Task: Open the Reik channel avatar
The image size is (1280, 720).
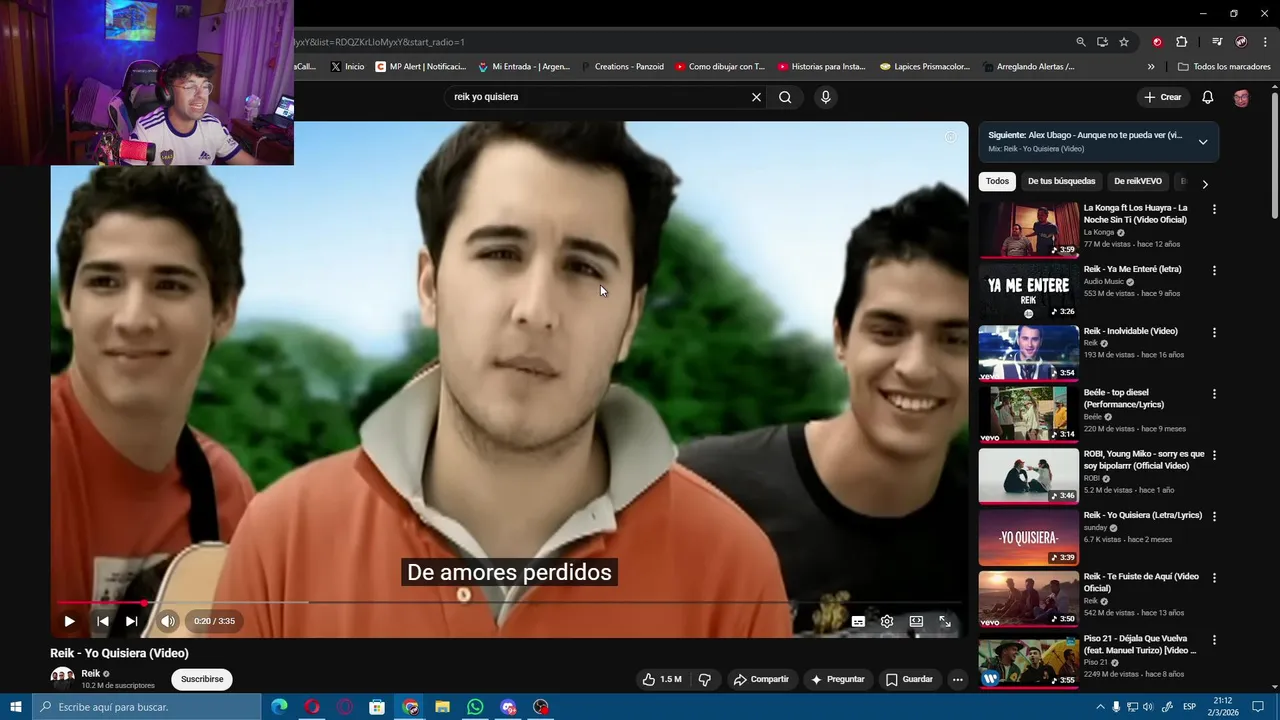Action: tap(62, 678)
